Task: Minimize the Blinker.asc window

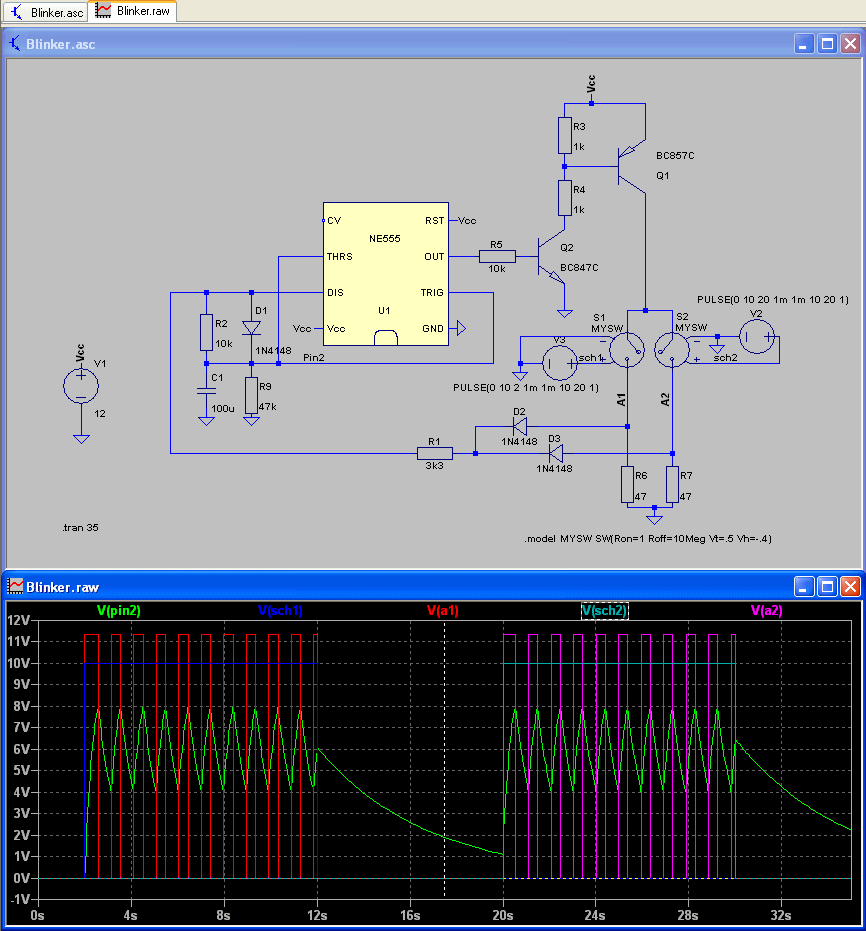Action: pos(804,44)
